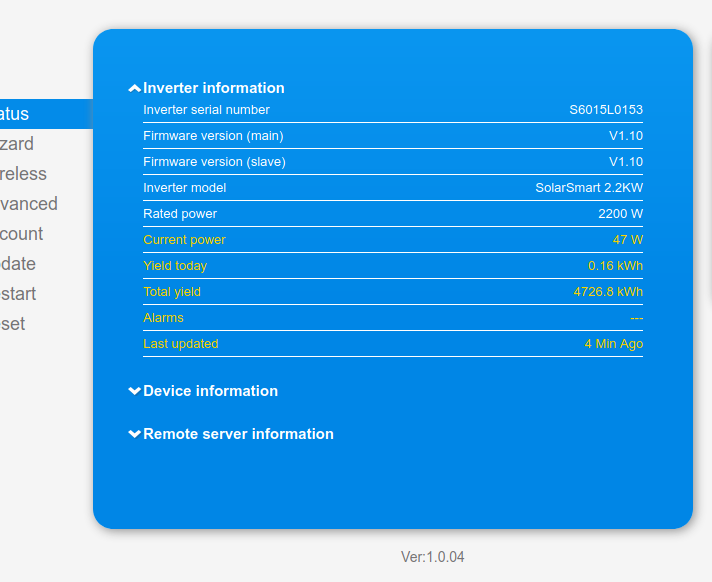The image size is (712, 582).
Task: Click the SolarSmart 2.2KW model value
Action: 589,188
